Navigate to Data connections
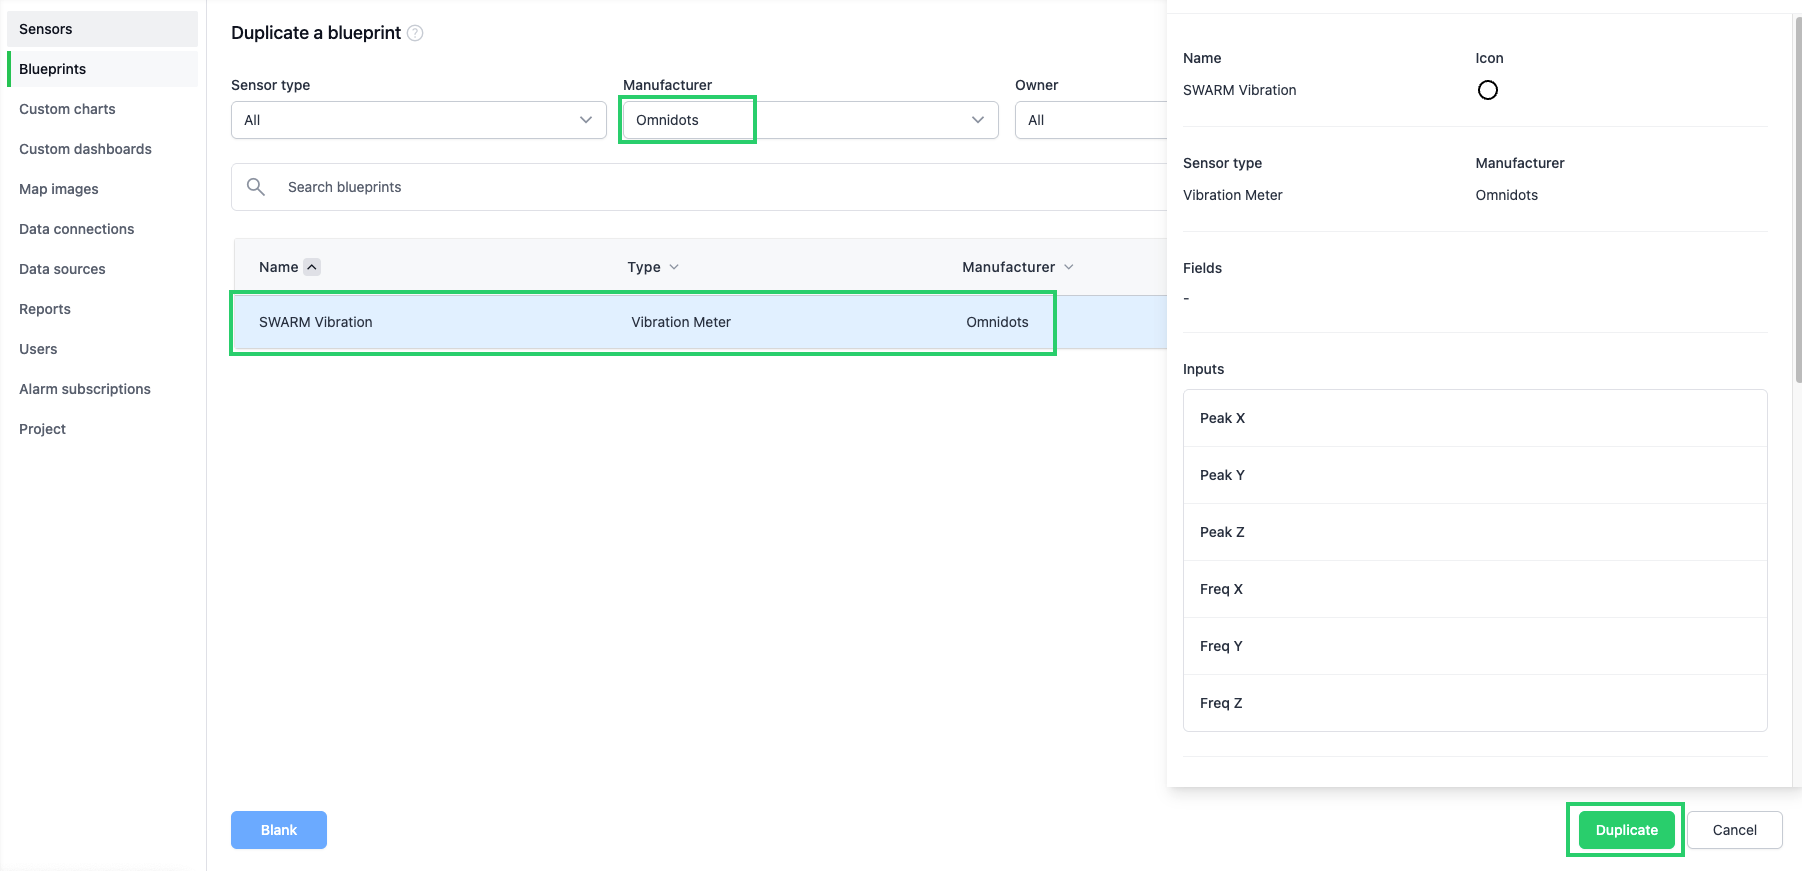 (76, 229)
